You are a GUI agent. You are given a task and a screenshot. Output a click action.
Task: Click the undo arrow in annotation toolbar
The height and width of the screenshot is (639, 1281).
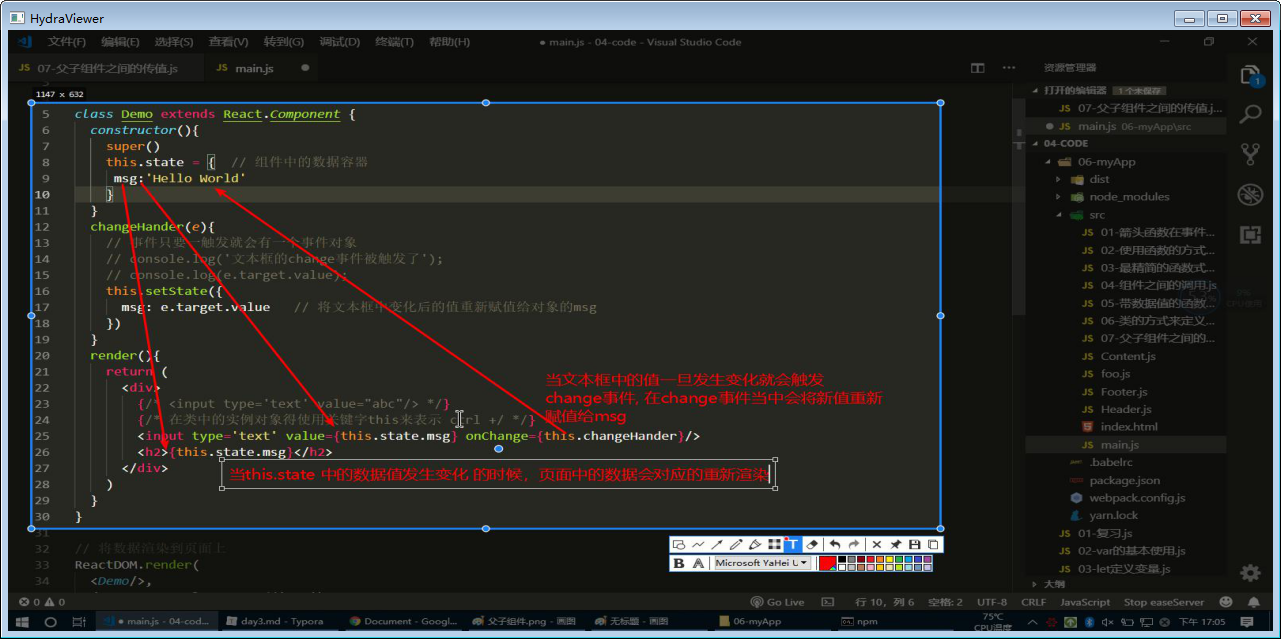[834, 545]
